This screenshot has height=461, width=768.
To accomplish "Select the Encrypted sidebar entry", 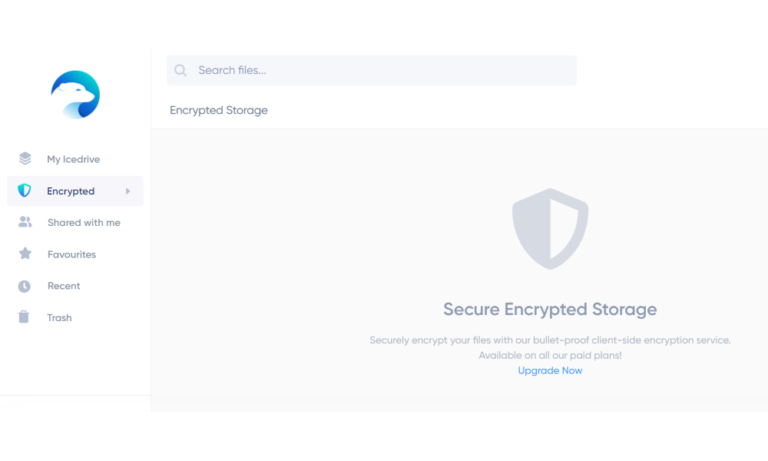I will (x=75, y=191).
